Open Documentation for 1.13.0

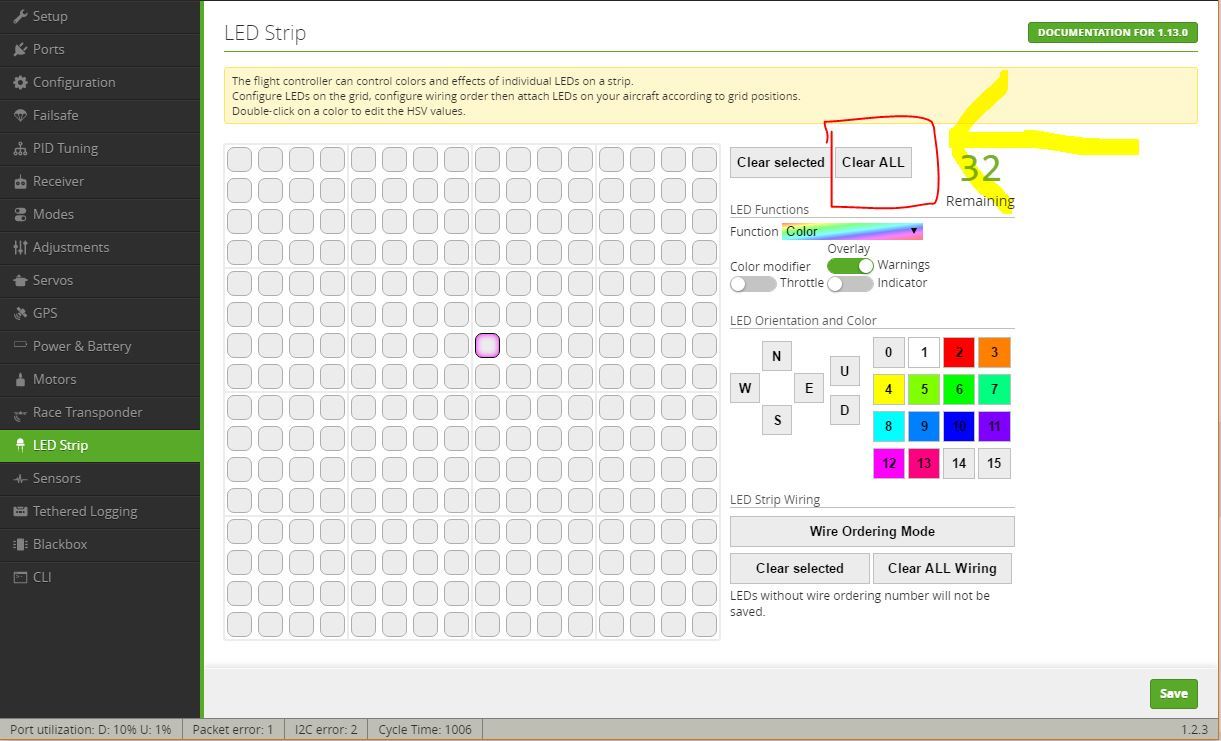click(1113, 32)
